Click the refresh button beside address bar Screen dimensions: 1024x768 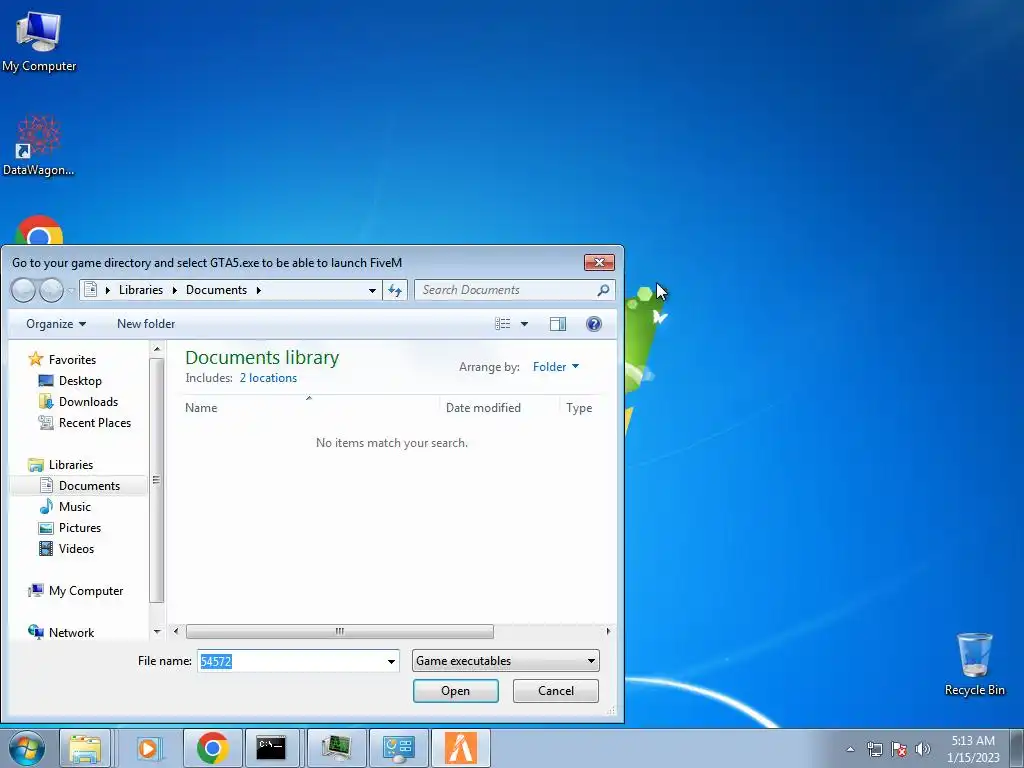(x=395, y=290)
